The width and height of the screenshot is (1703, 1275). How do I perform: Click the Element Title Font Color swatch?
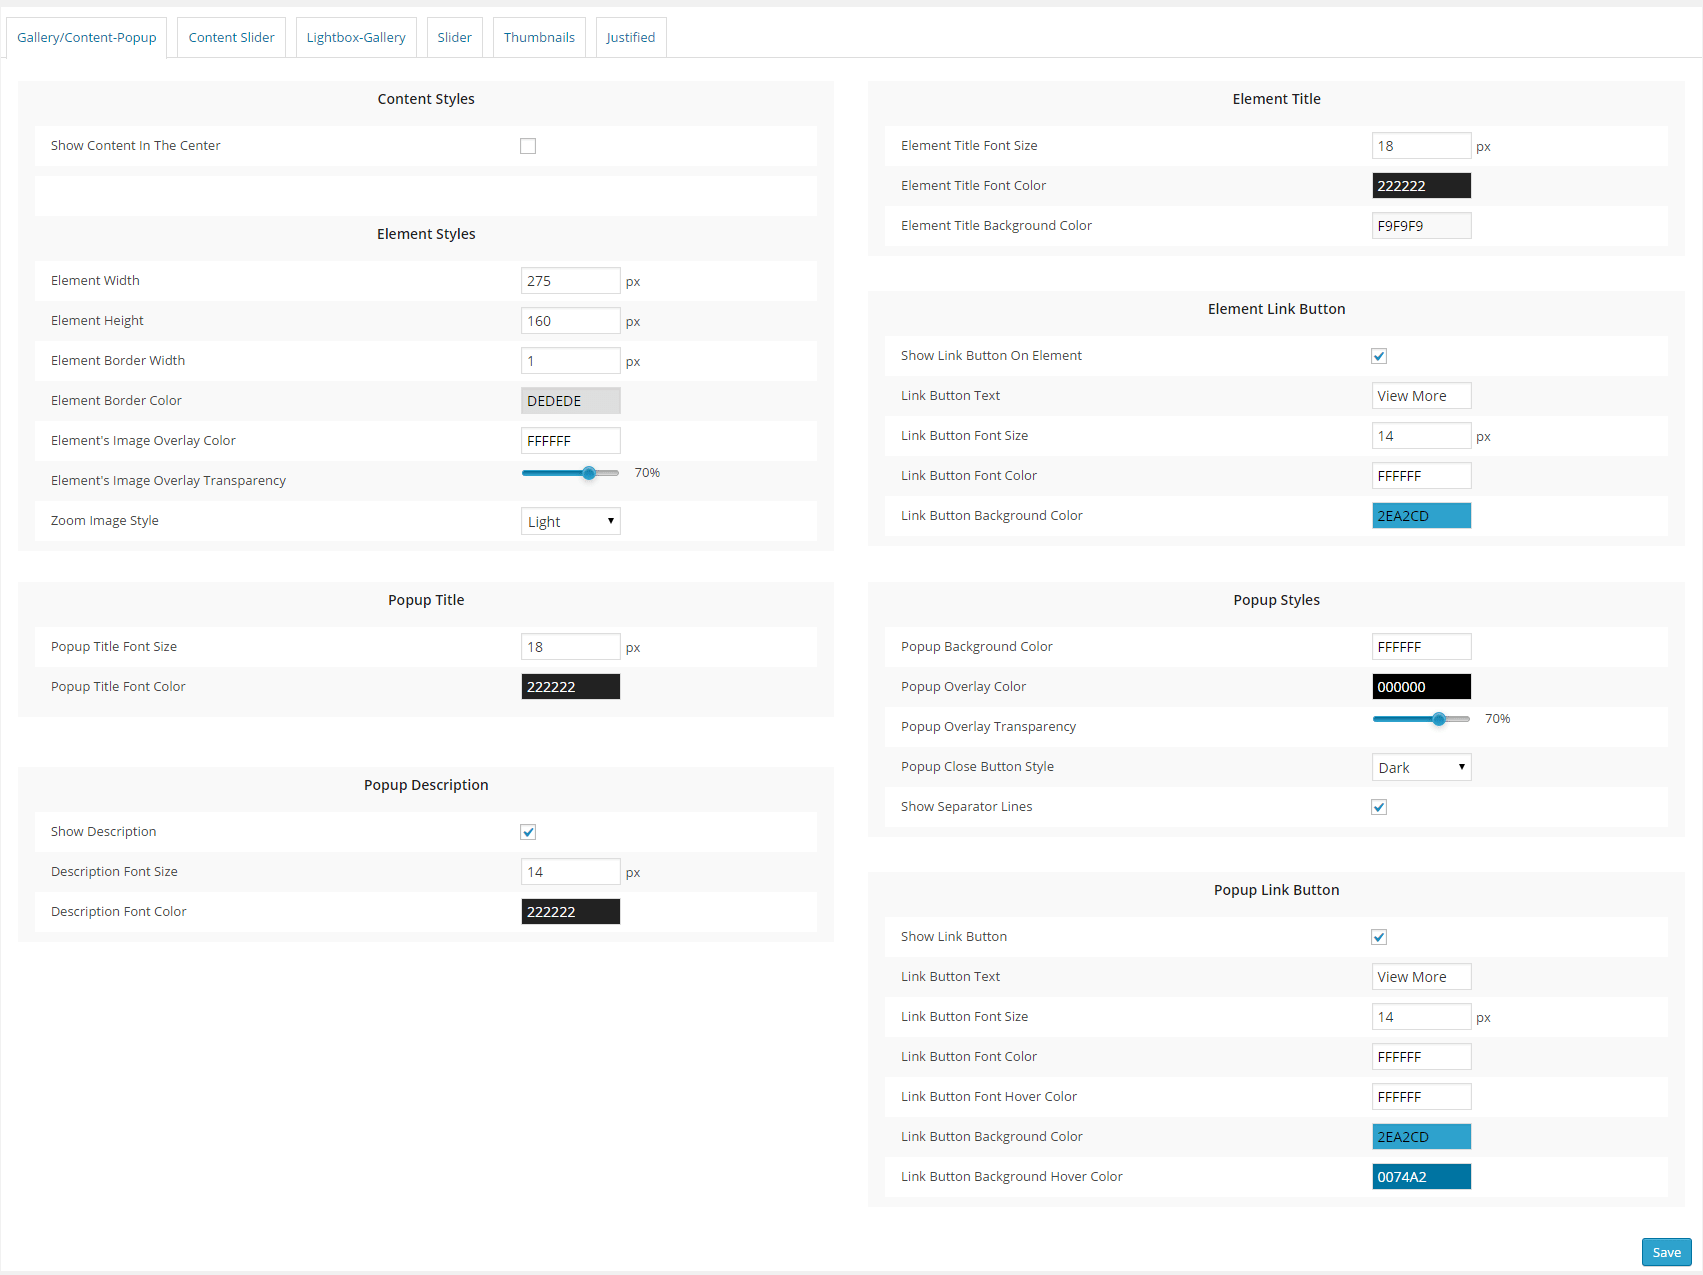pos(1420,186)
